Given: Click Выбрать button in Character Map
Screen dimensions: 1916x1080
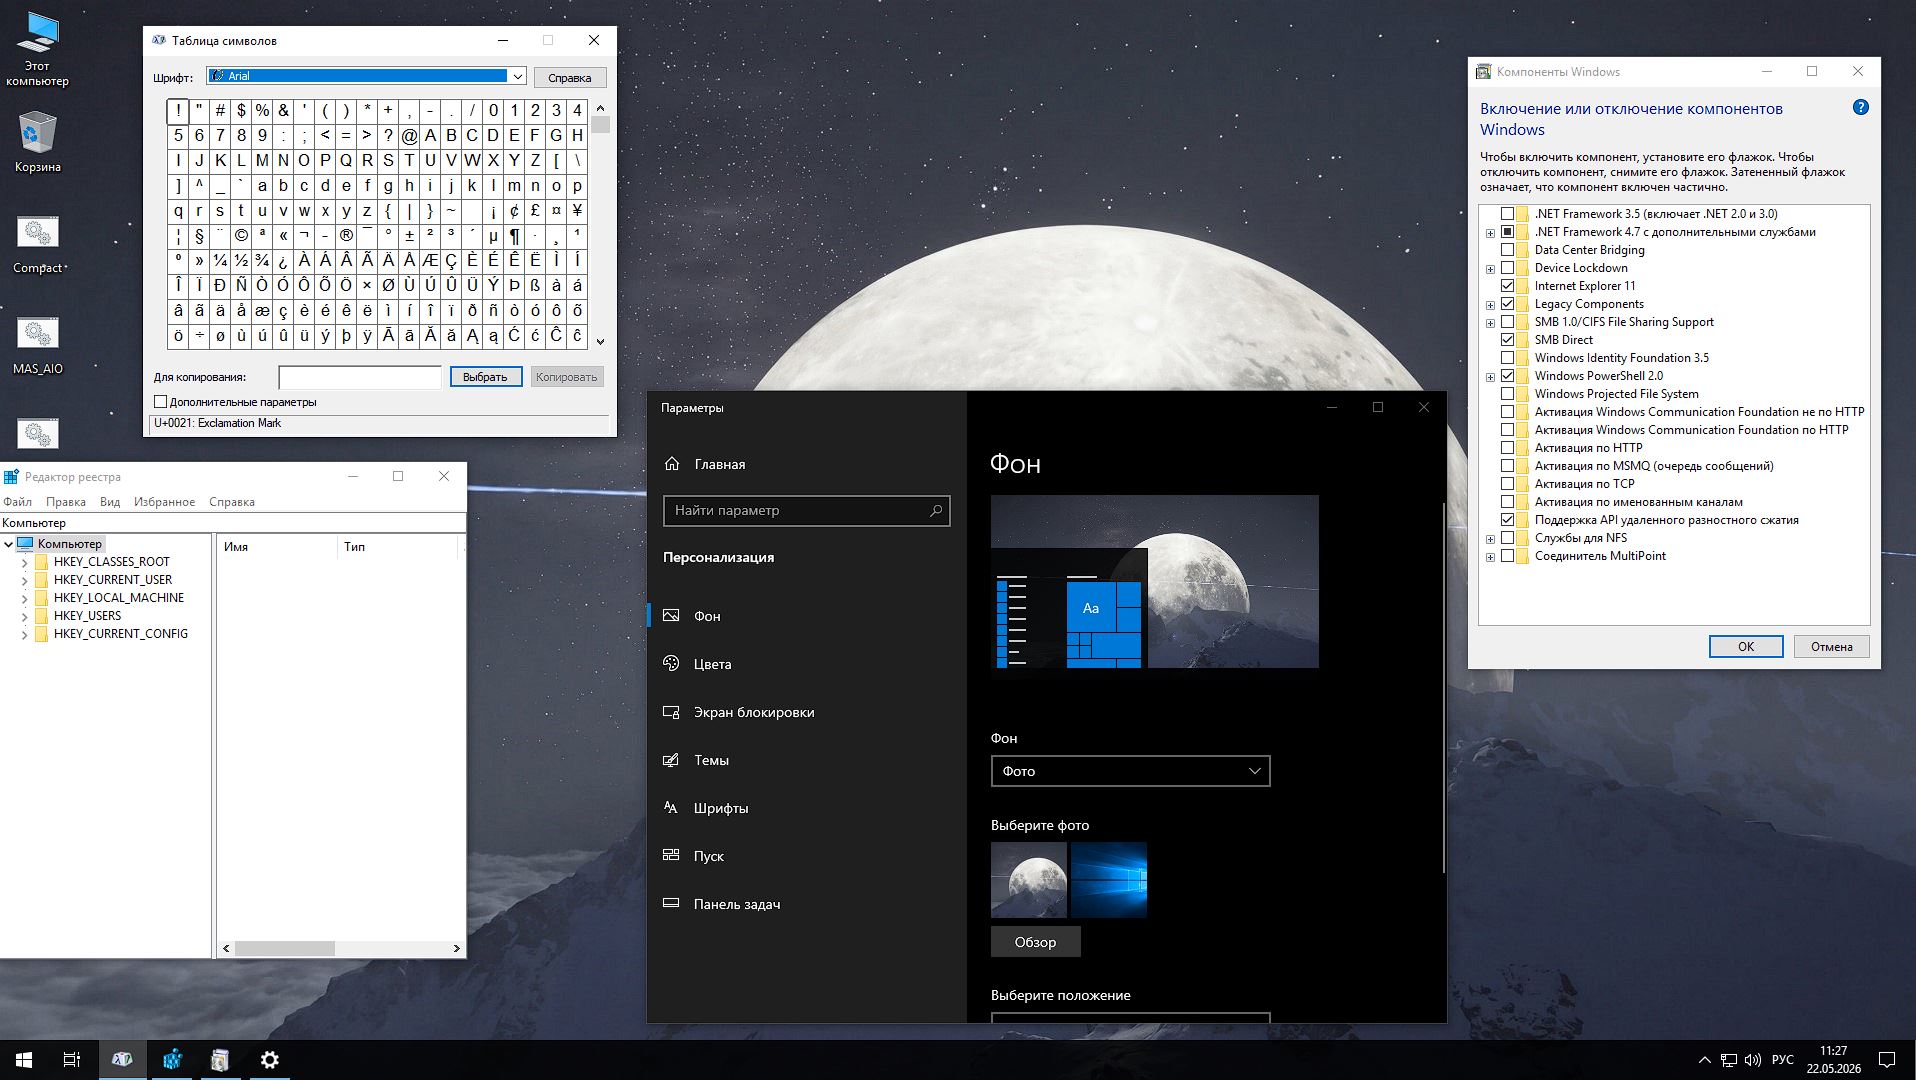Looking at the screenshot, I should pos(485,377).
